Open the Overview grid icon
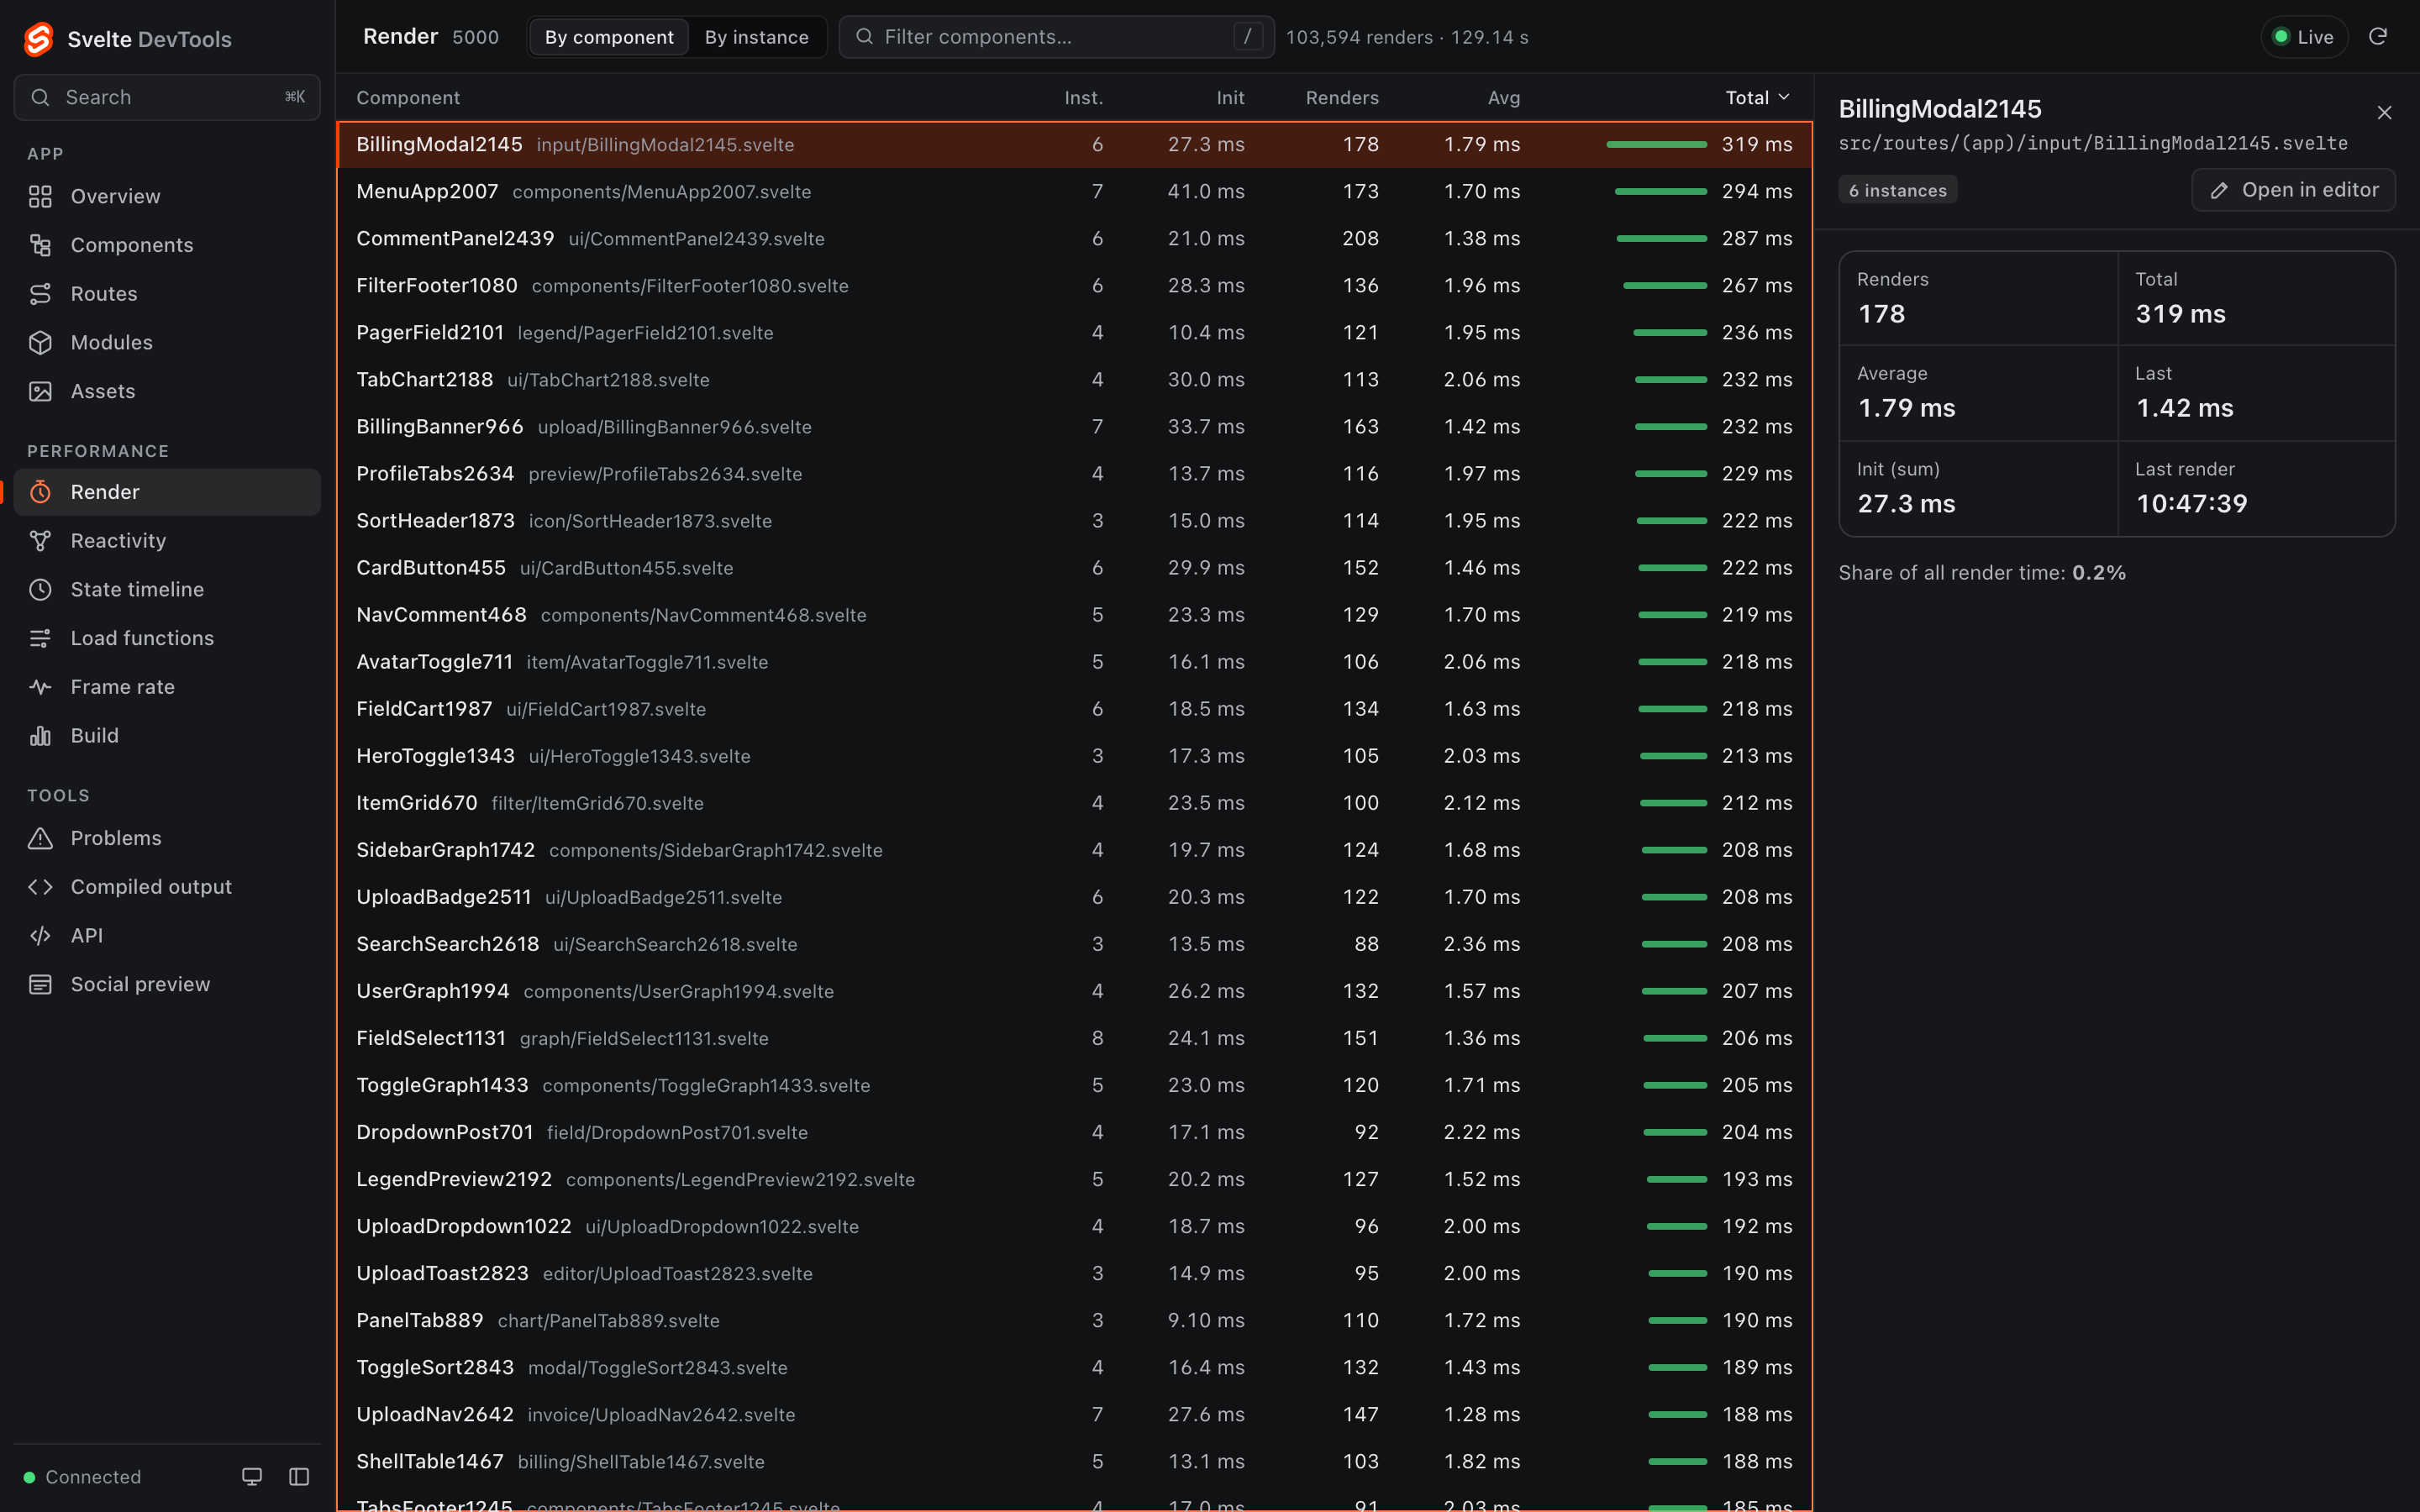Screen dimensions: 2420x1512 coord(40,196)
